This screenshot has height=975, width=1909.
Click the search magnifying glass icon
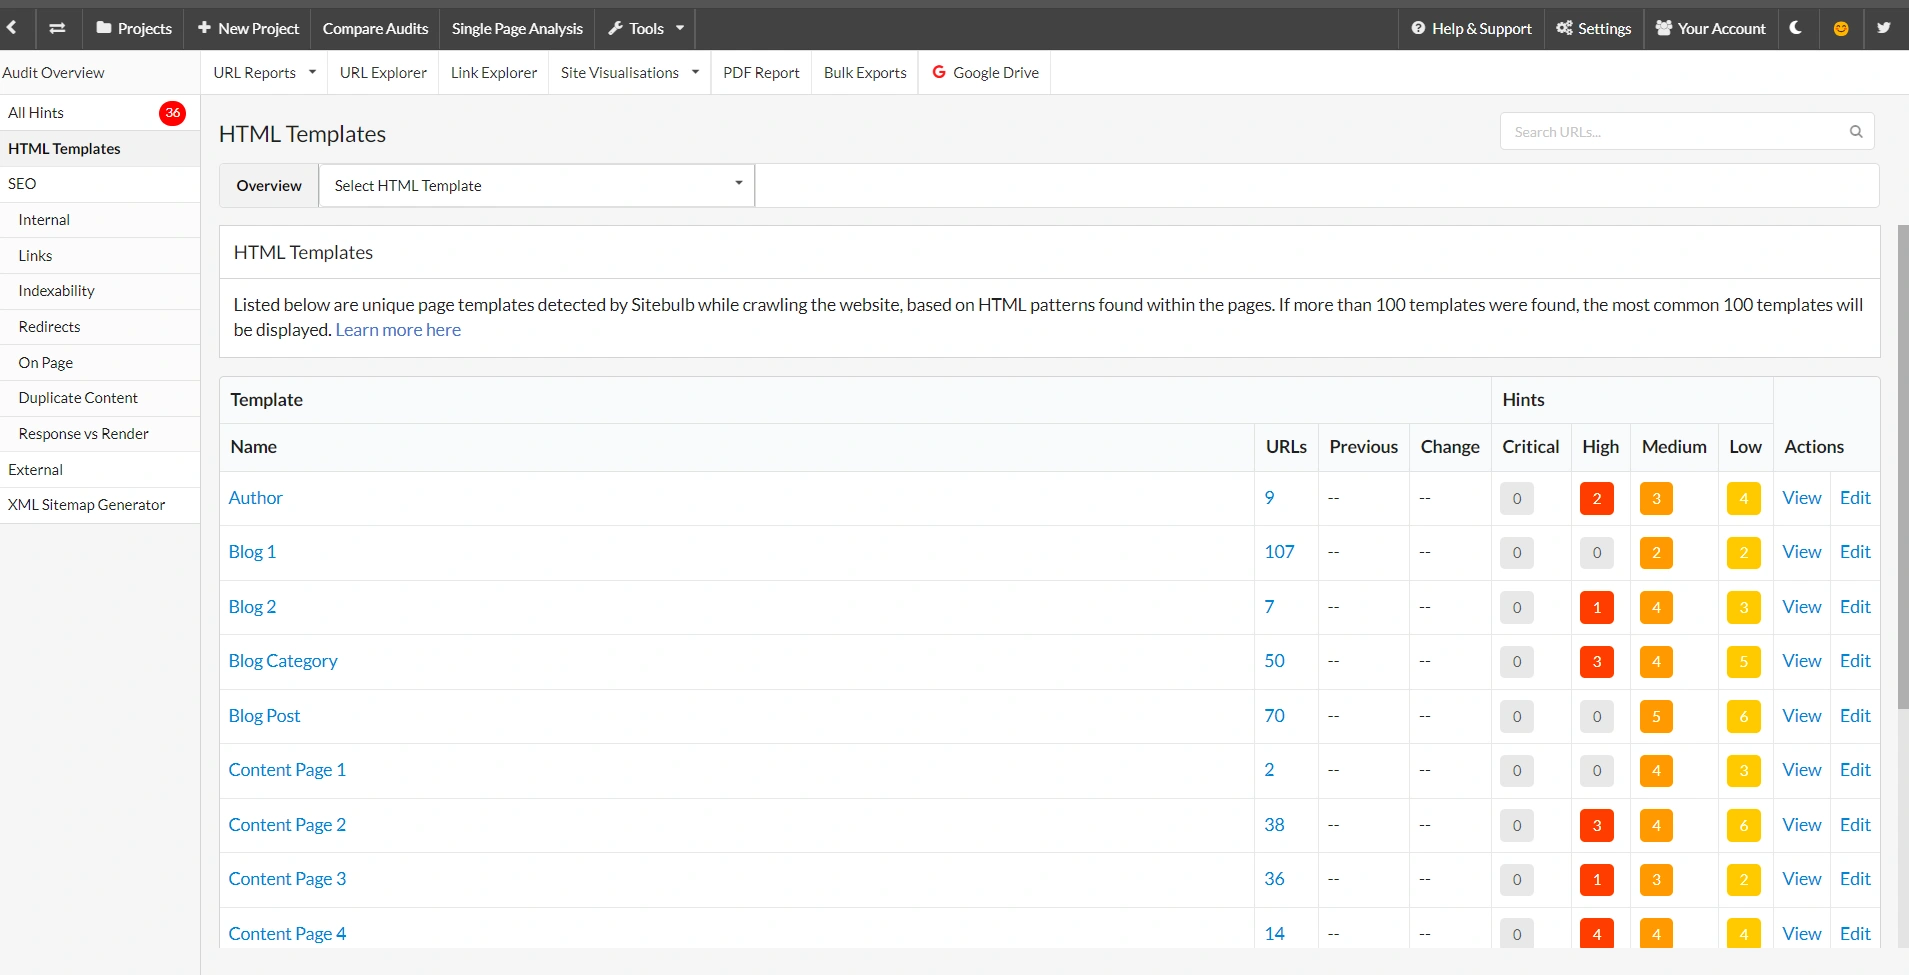[1856, 131]
